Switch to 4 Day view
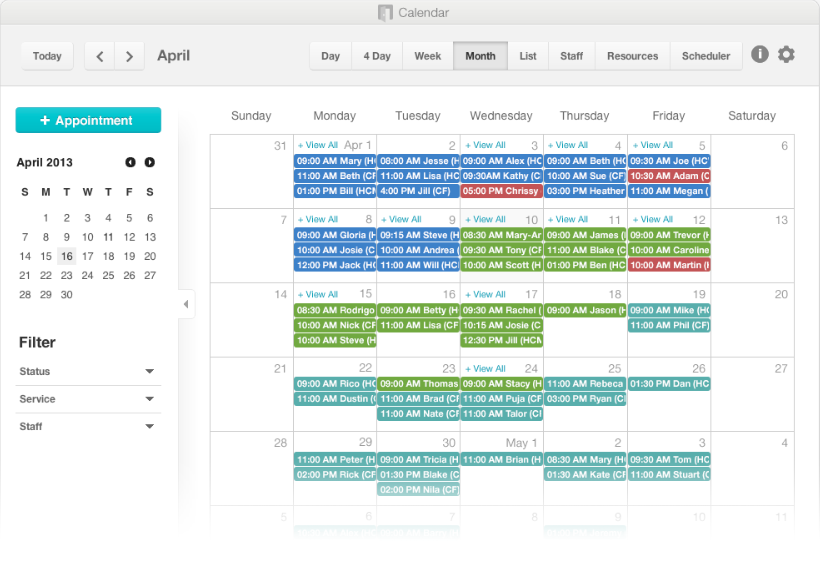This screenshot has height=576, width=820. (377, 56)
